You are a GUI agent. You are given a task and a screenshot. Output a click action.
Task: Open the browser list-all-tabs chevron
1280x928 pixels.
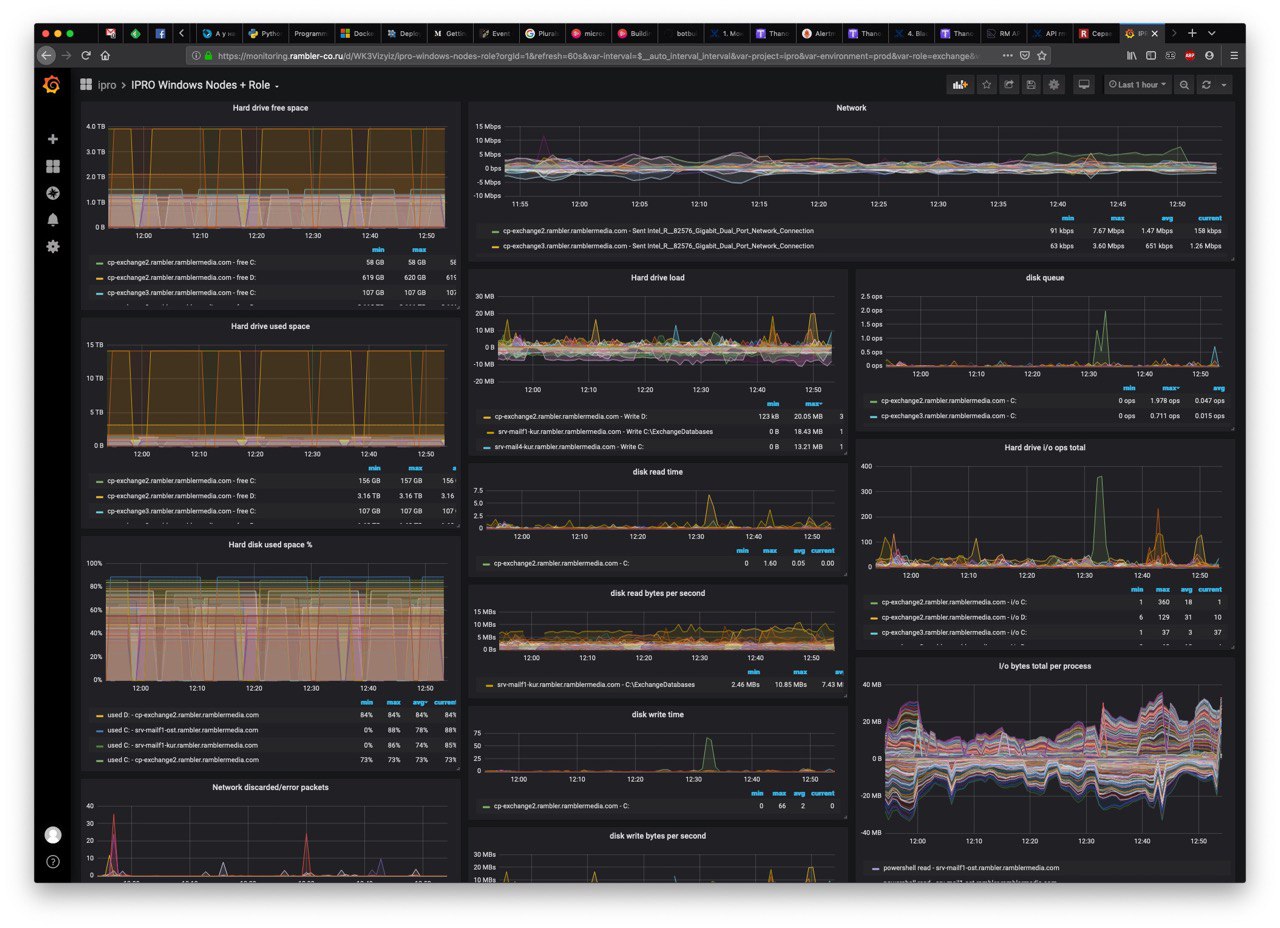point(1212,33)
